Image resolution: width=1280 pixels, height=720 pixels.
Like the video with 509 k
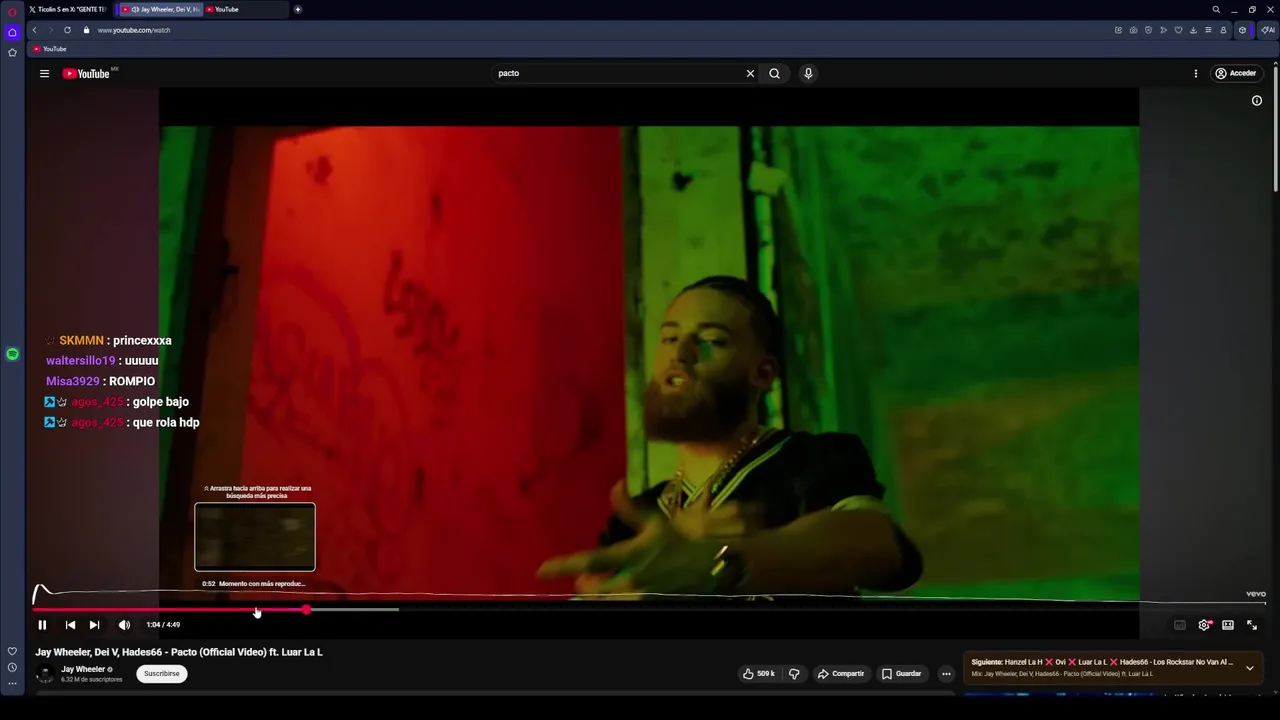pos(759,674)
